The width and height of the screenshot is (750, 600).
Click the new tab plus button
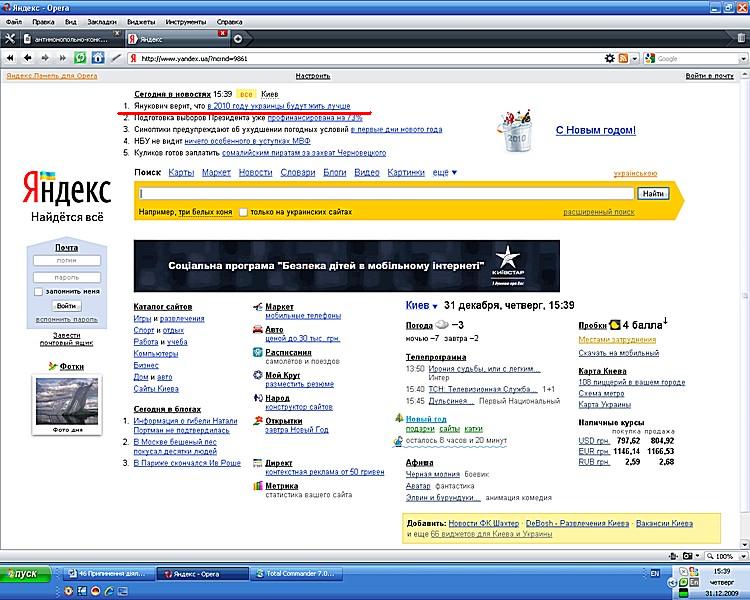pyautogui.click(x=237, y=38)
